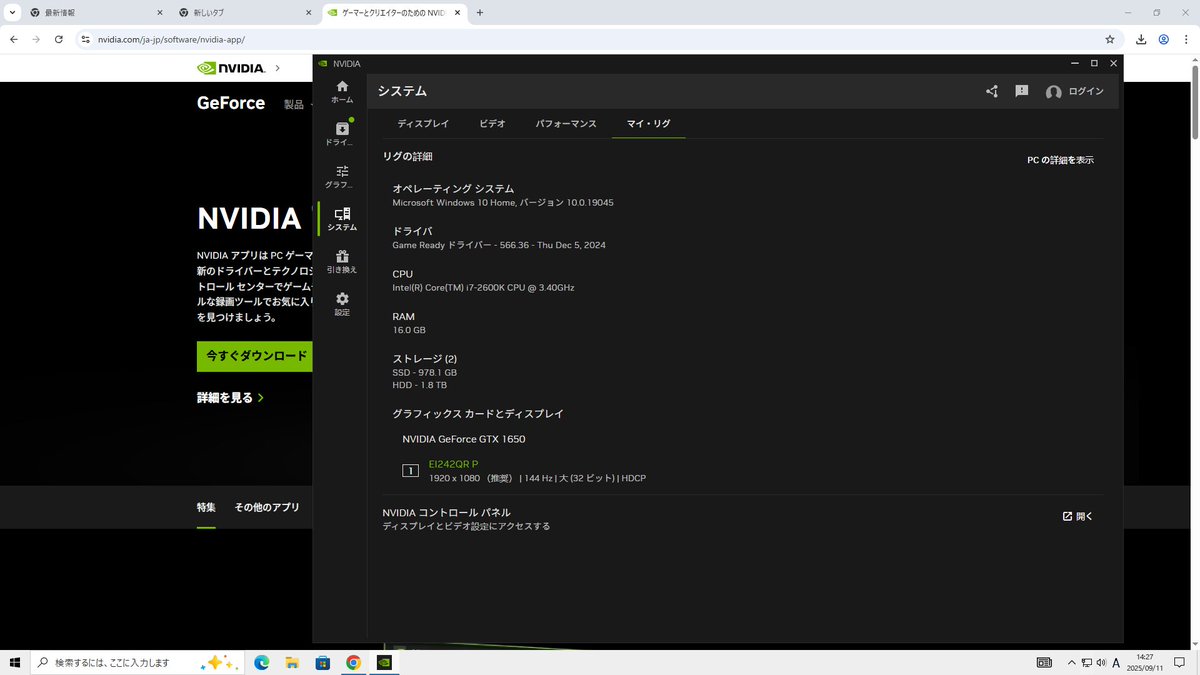1200x675 pixels.
Task: Click the HDD - 1.8 TB entry
Action: (419, 385)
